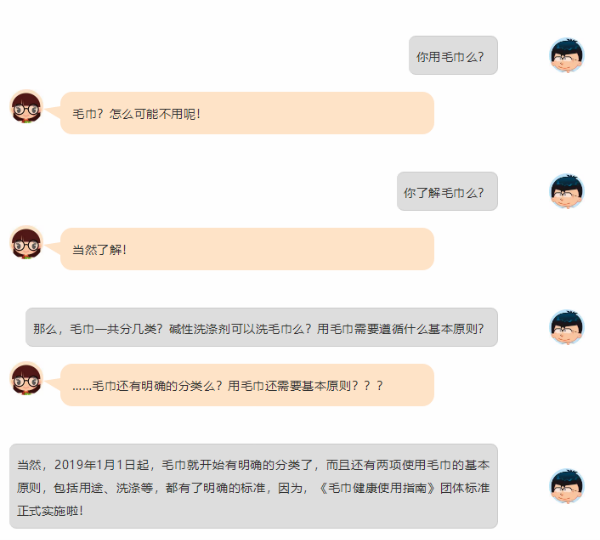The width and height of the screenshot is (600, 540).
Task: Click the text "……毛巾还有明确的分类么?"
Action: coord(148,385)
